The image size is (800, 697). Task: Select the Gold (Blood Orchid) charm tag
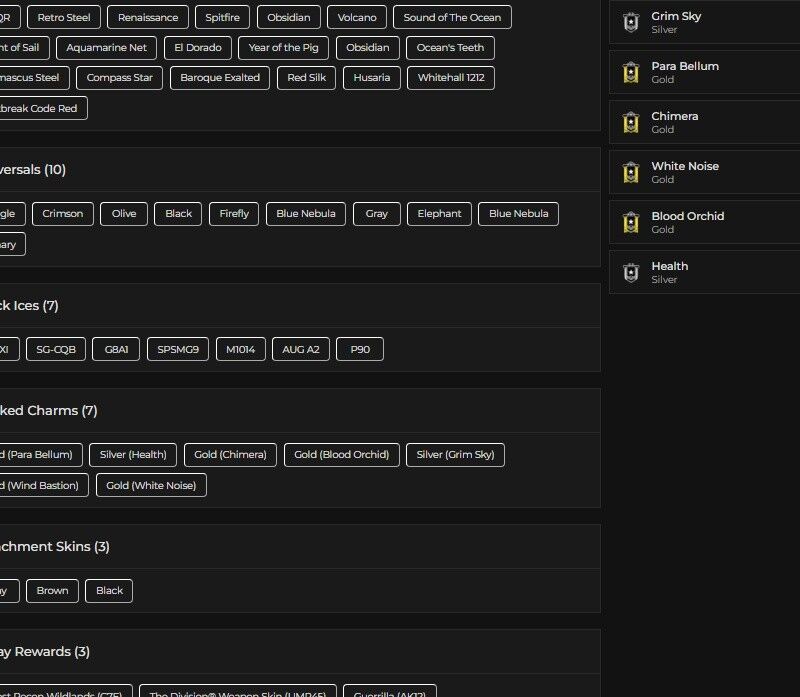tap(342, 454)
